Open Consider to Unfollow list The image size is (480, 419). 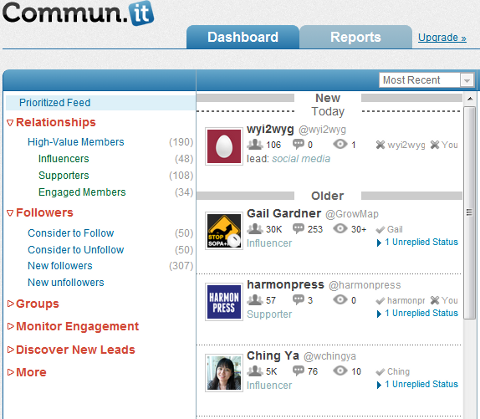pos(76,250)
